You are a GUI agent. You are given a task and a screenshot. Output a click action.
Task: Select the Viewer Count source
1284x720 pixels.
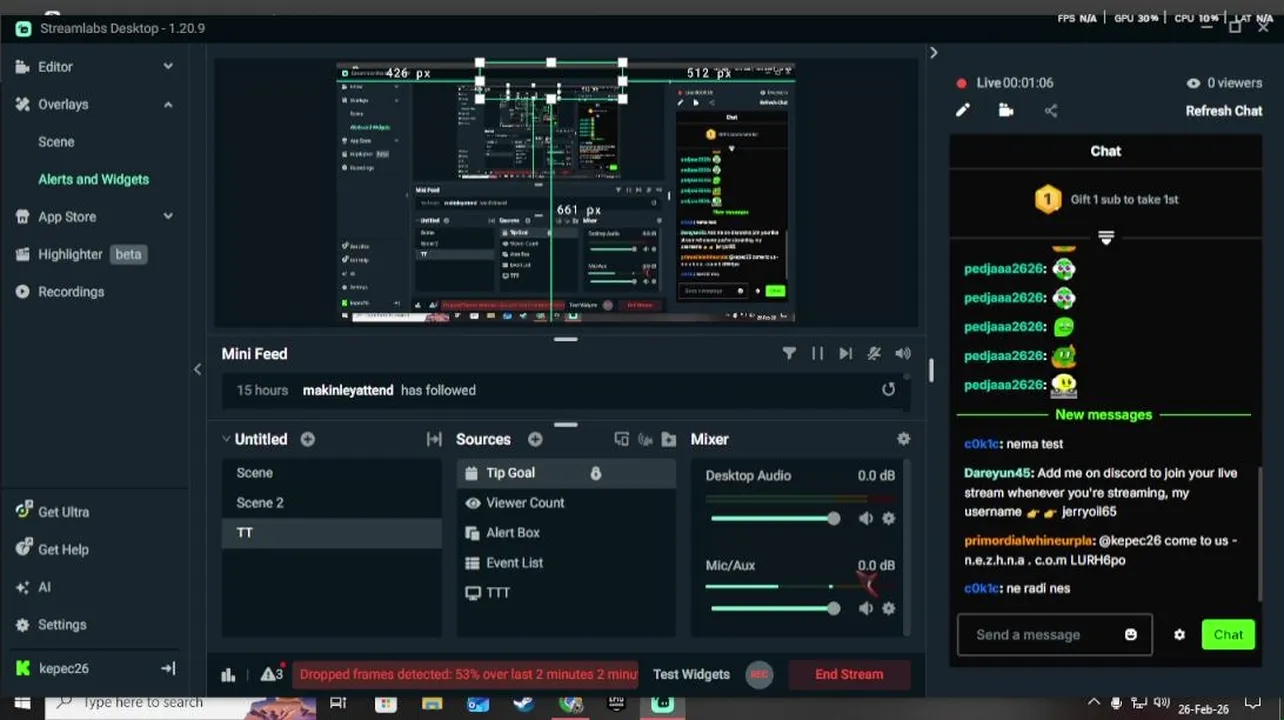click(x=566, y=503)
